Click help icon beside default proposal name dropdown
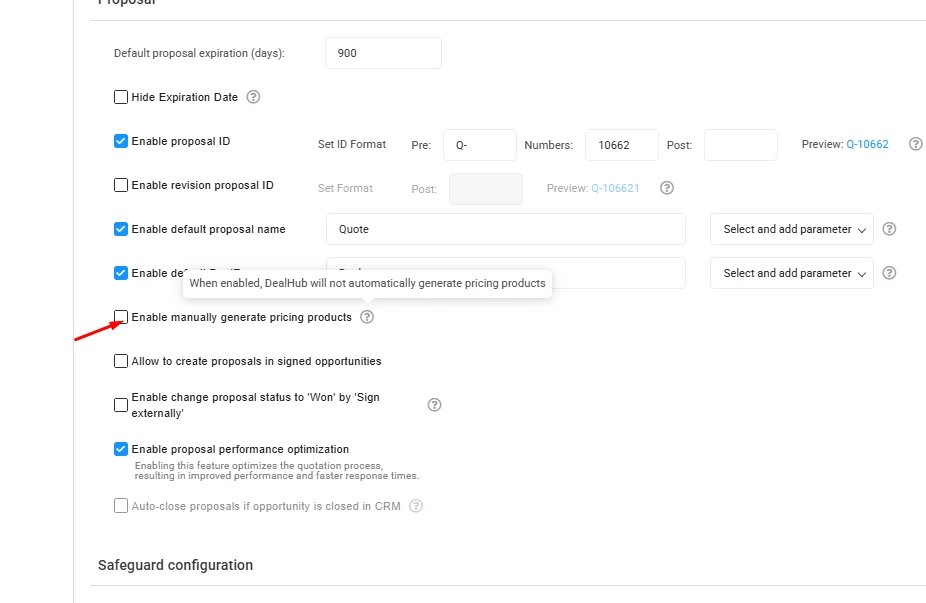The height and width of the screenshot is (603, 926). click(889, 229)
